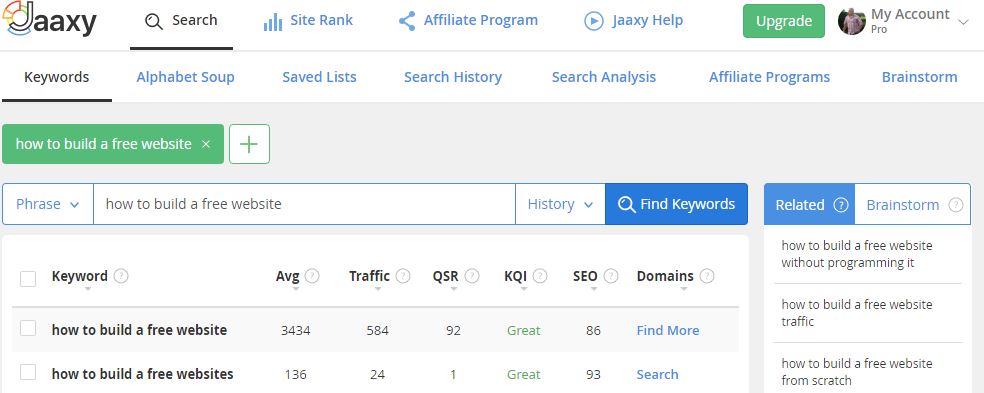This screenshot has width=984, height=393.
Task: Switch to the Affiliate Programs tab
Action: pos(769,77)
